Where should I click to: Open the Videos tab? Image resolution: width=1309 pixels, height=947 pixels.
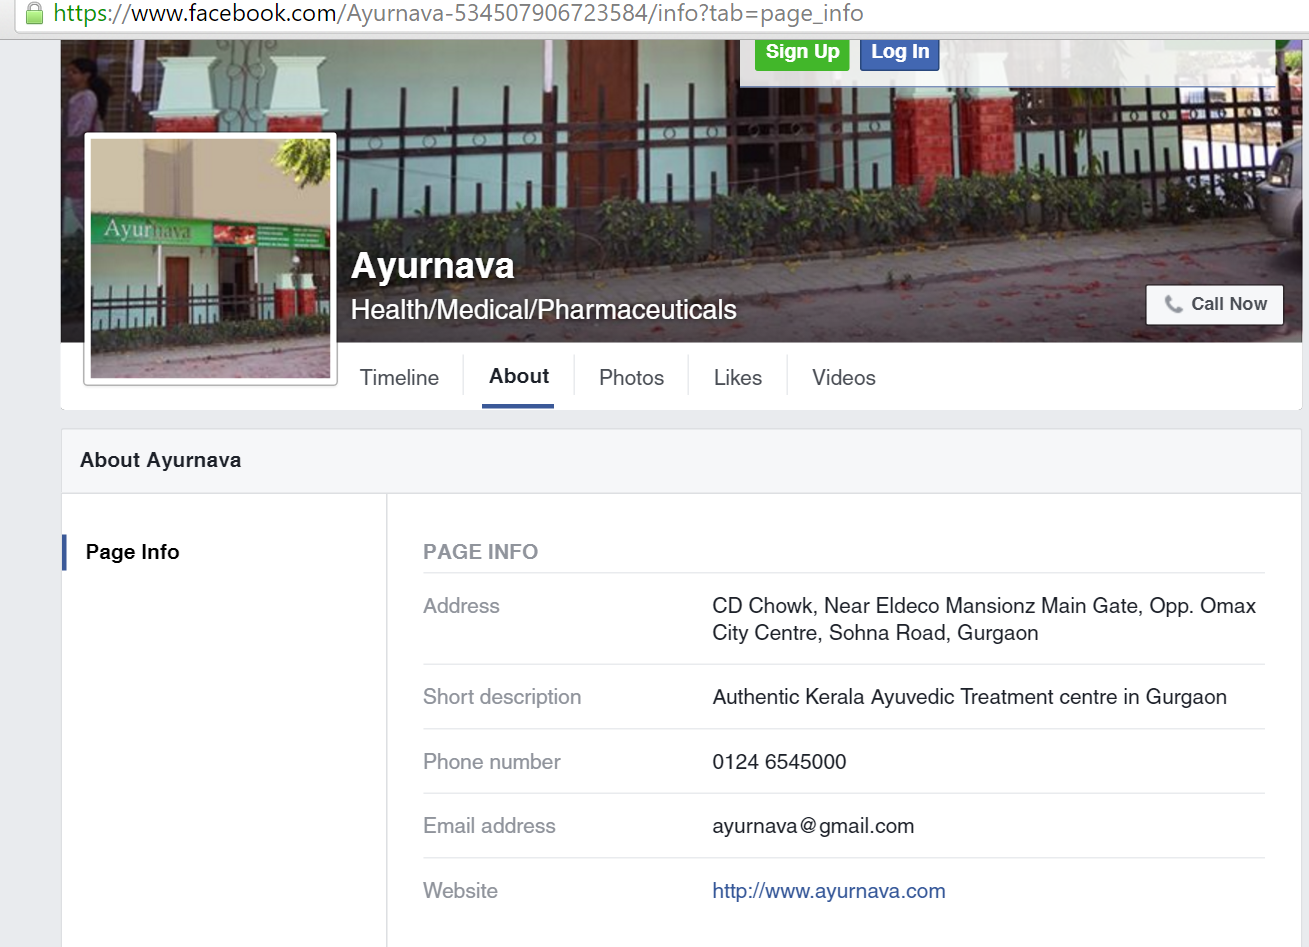coord(844,377)
